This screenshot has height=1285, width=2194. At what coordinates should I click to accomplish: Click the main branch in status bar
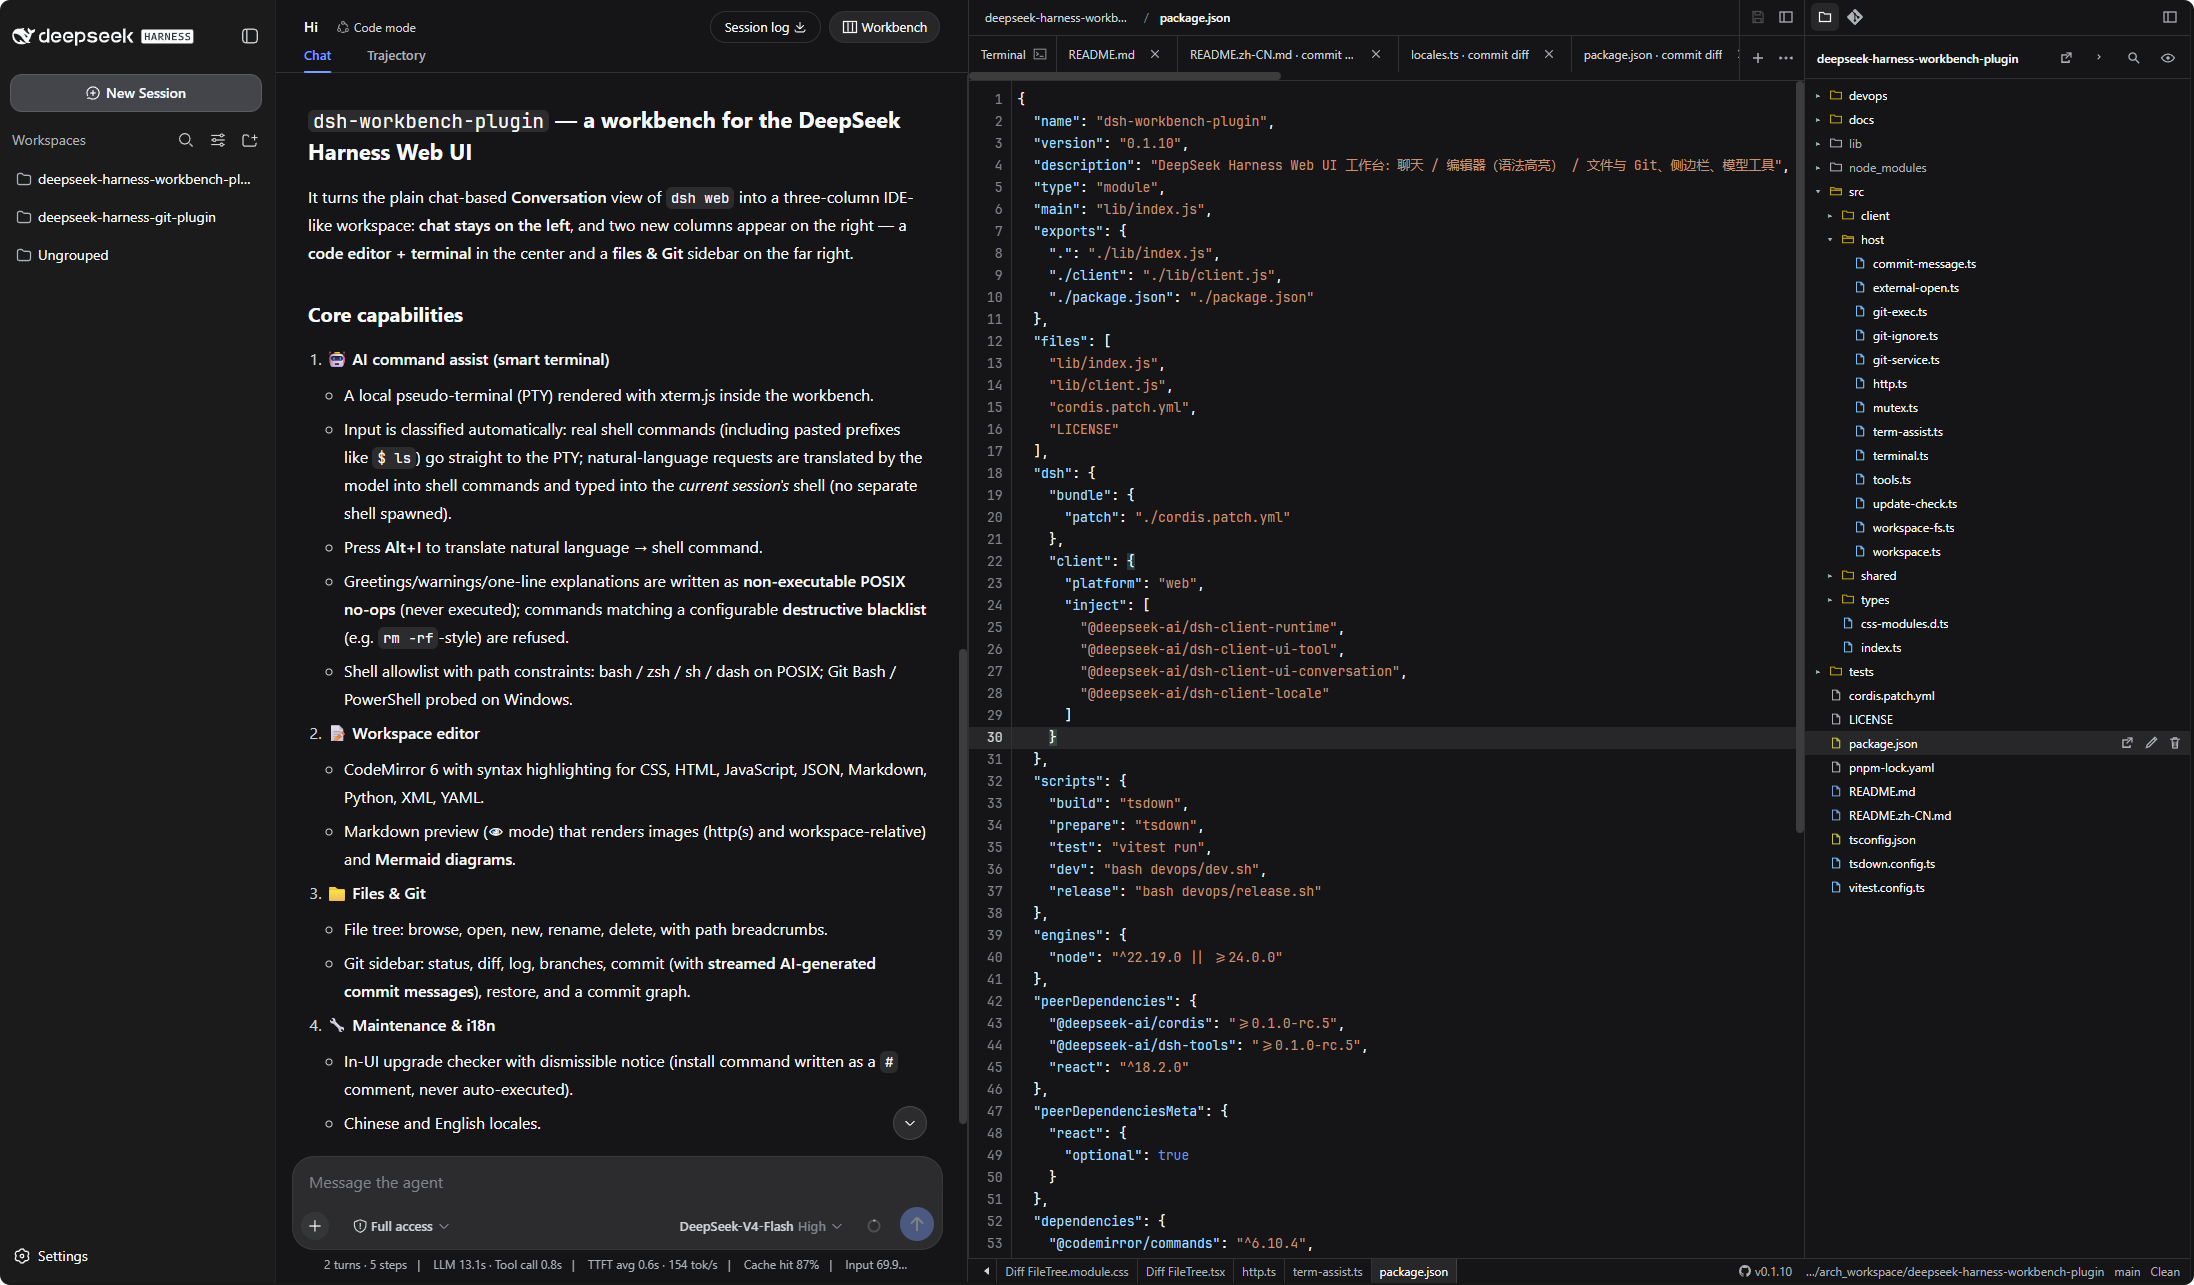point(2127,1272)
